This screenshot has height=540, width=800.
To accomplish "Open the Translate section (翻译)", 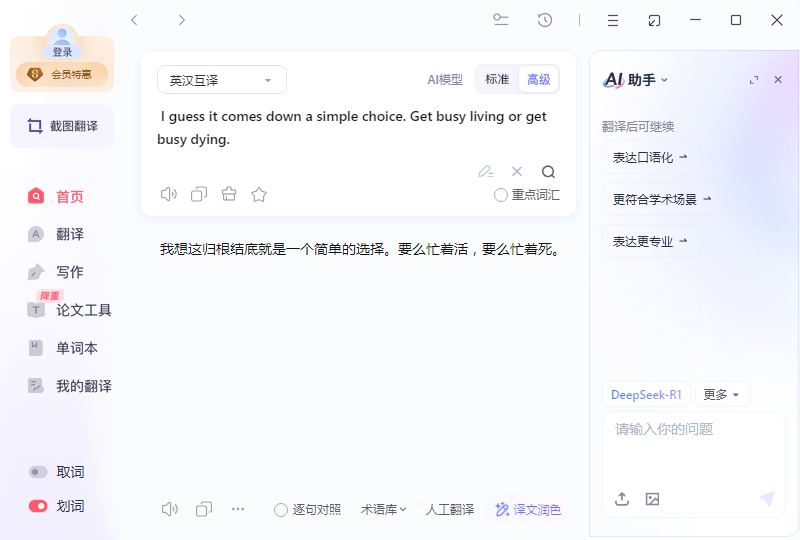I will point(56,234).
